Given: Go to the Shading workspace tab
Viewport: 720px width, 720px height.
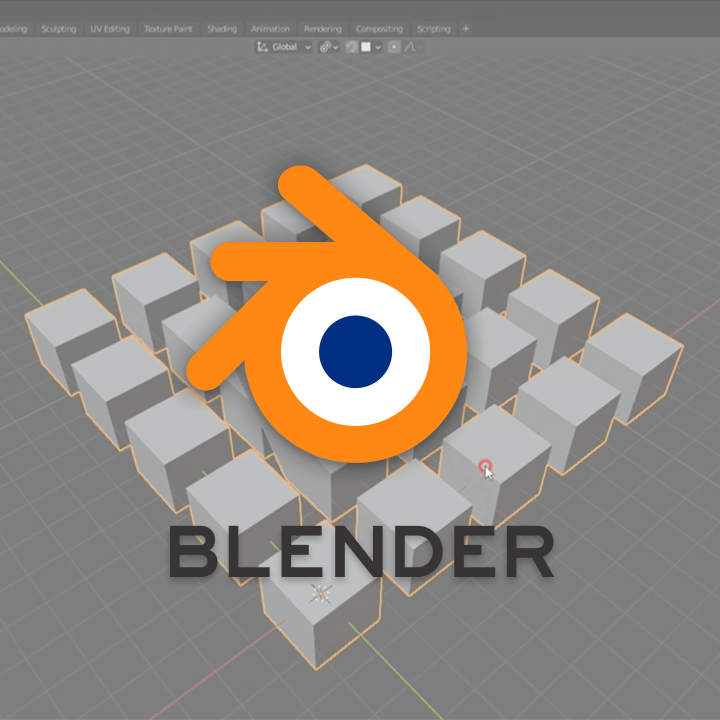Looking at the screenshot, I should tap(222, 29).
